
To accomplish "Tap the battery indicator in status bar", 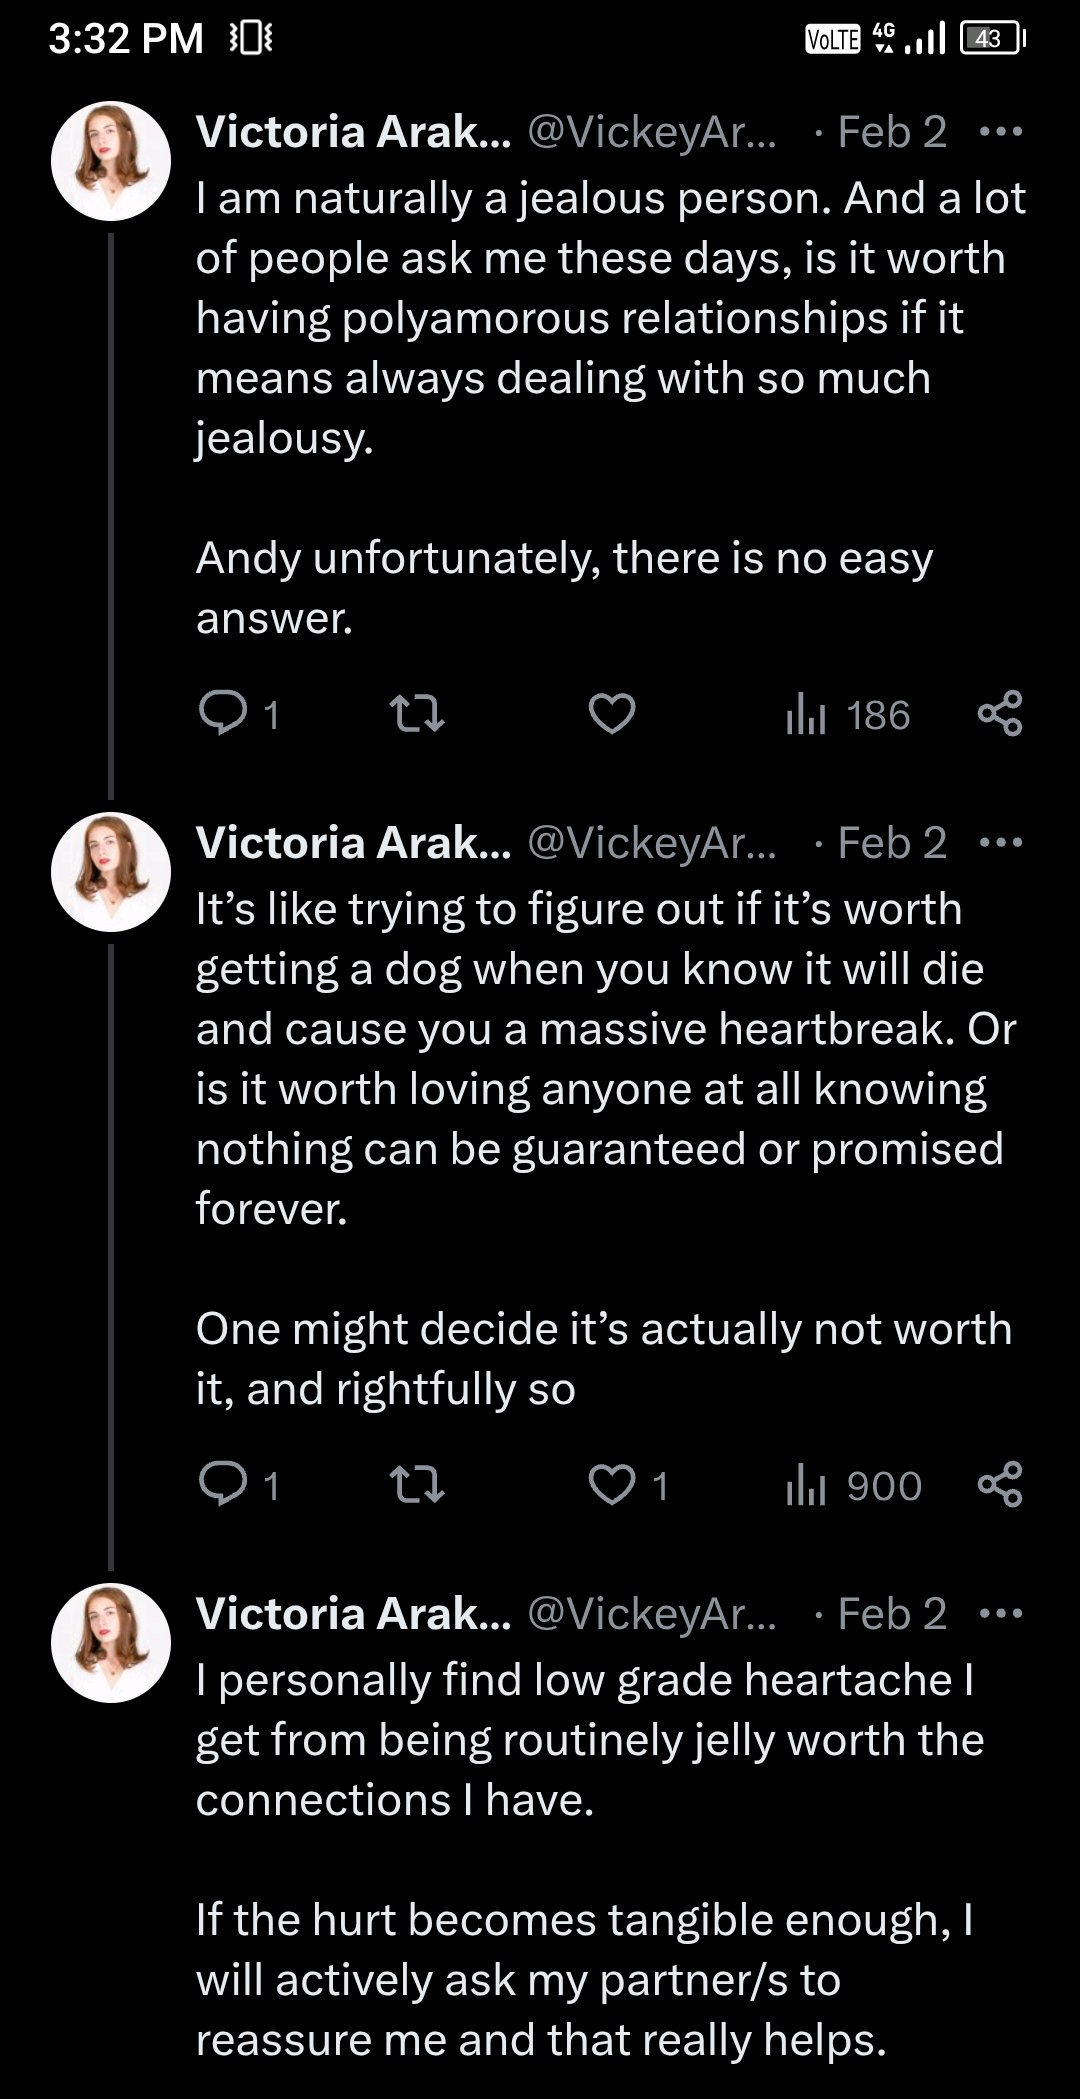I will pos(991,39).
